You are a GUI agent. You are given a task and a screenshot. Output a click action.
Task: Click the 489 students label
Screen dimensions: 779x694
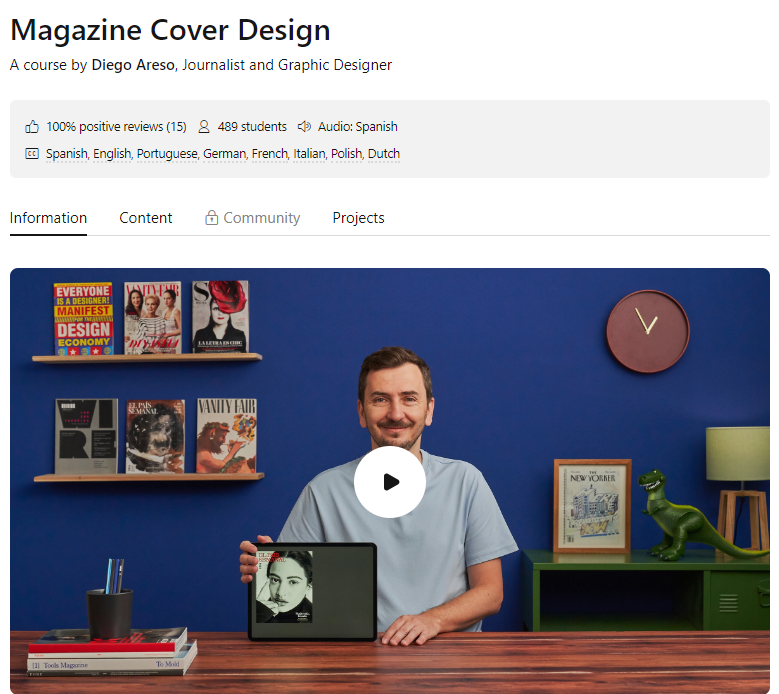(252, 127)
